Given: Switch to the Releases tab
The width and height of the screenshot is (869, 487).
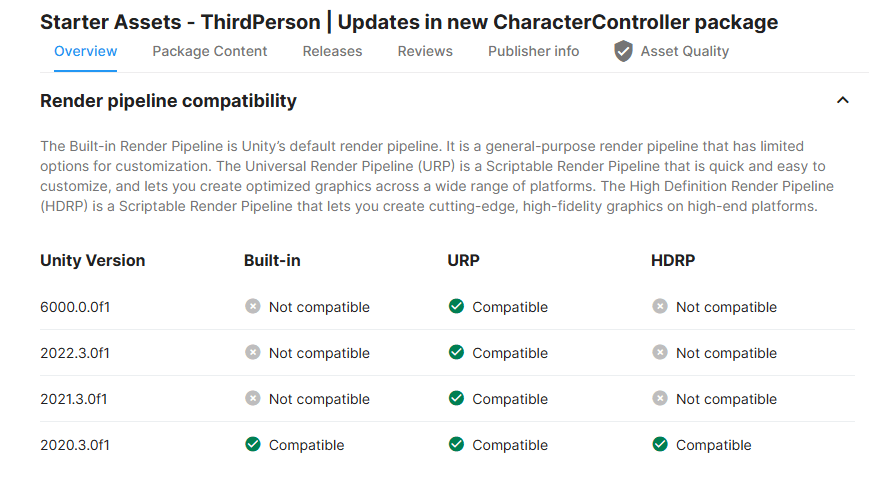Looking at the screenshot, I should (332, 52).
